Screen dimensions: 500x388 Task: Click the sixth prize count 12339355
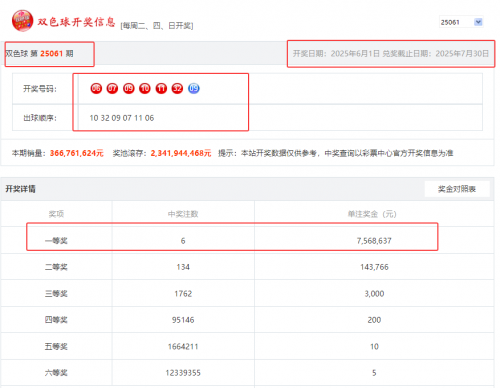click(183, 373)
